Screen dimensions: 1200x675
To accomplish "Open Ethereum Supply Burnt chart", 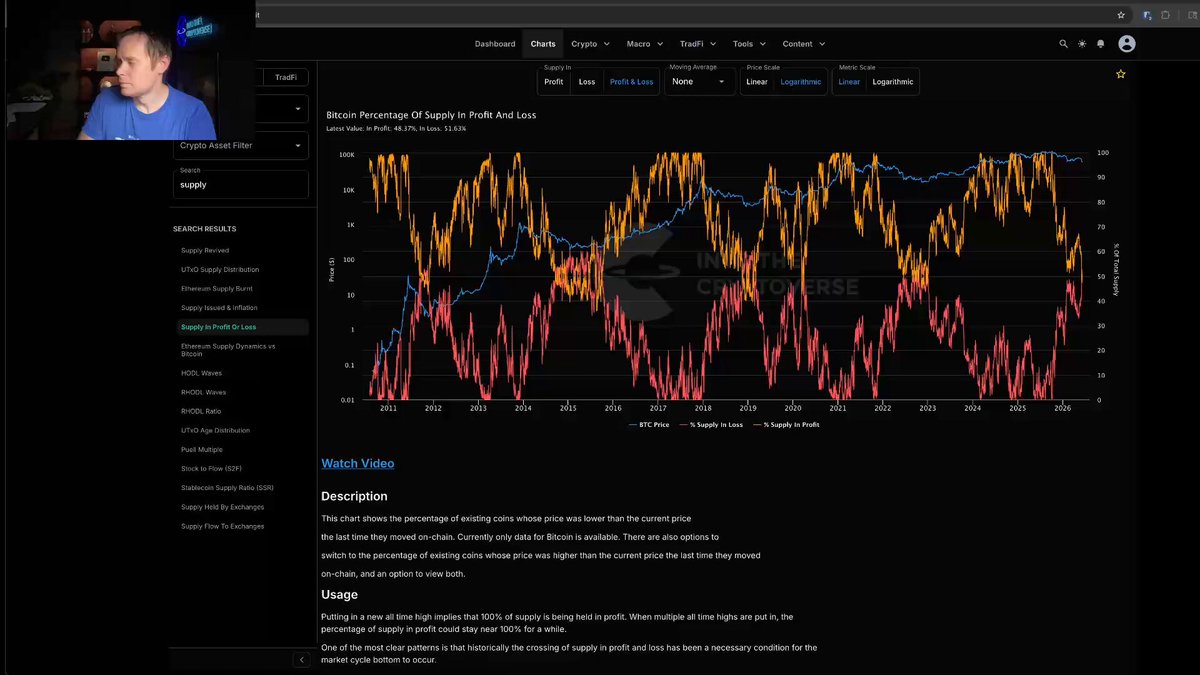I will pyautogui.click(x=217, y=289).
